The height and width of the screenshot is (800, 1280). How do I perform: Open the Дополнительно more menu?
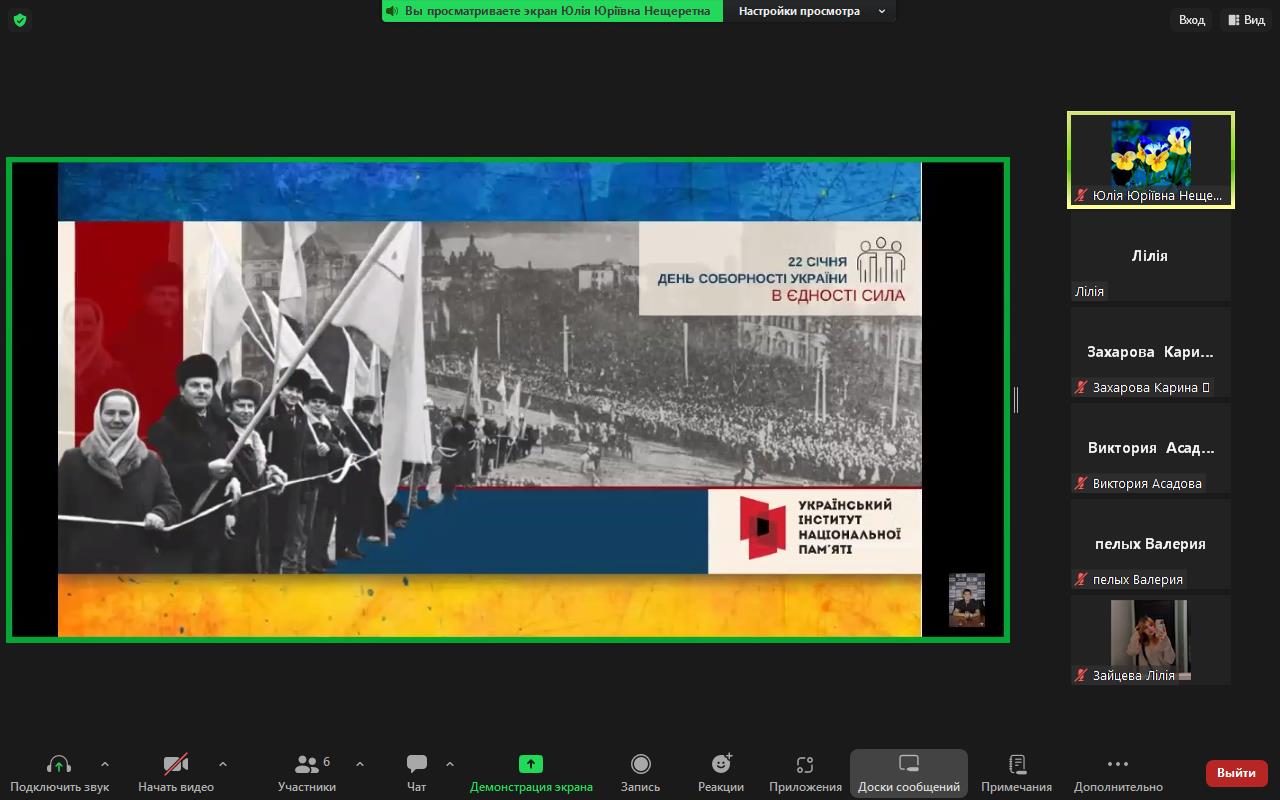pyautogui.click(x=1118, y=765)
